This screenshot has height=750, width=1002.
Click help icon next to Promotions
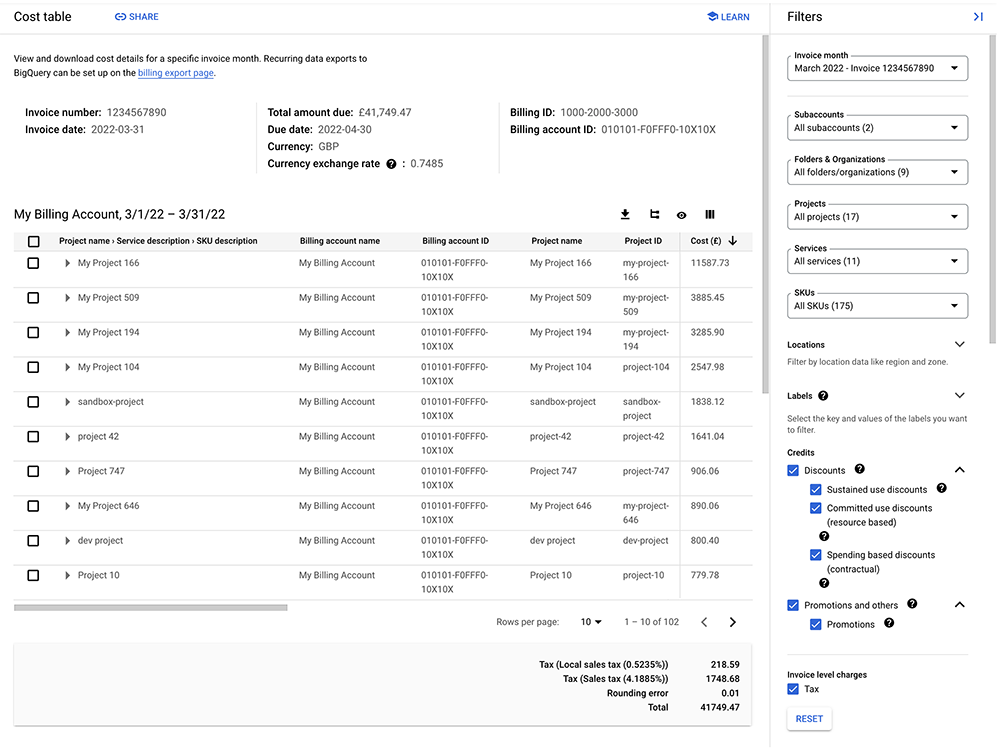point(889,624)
